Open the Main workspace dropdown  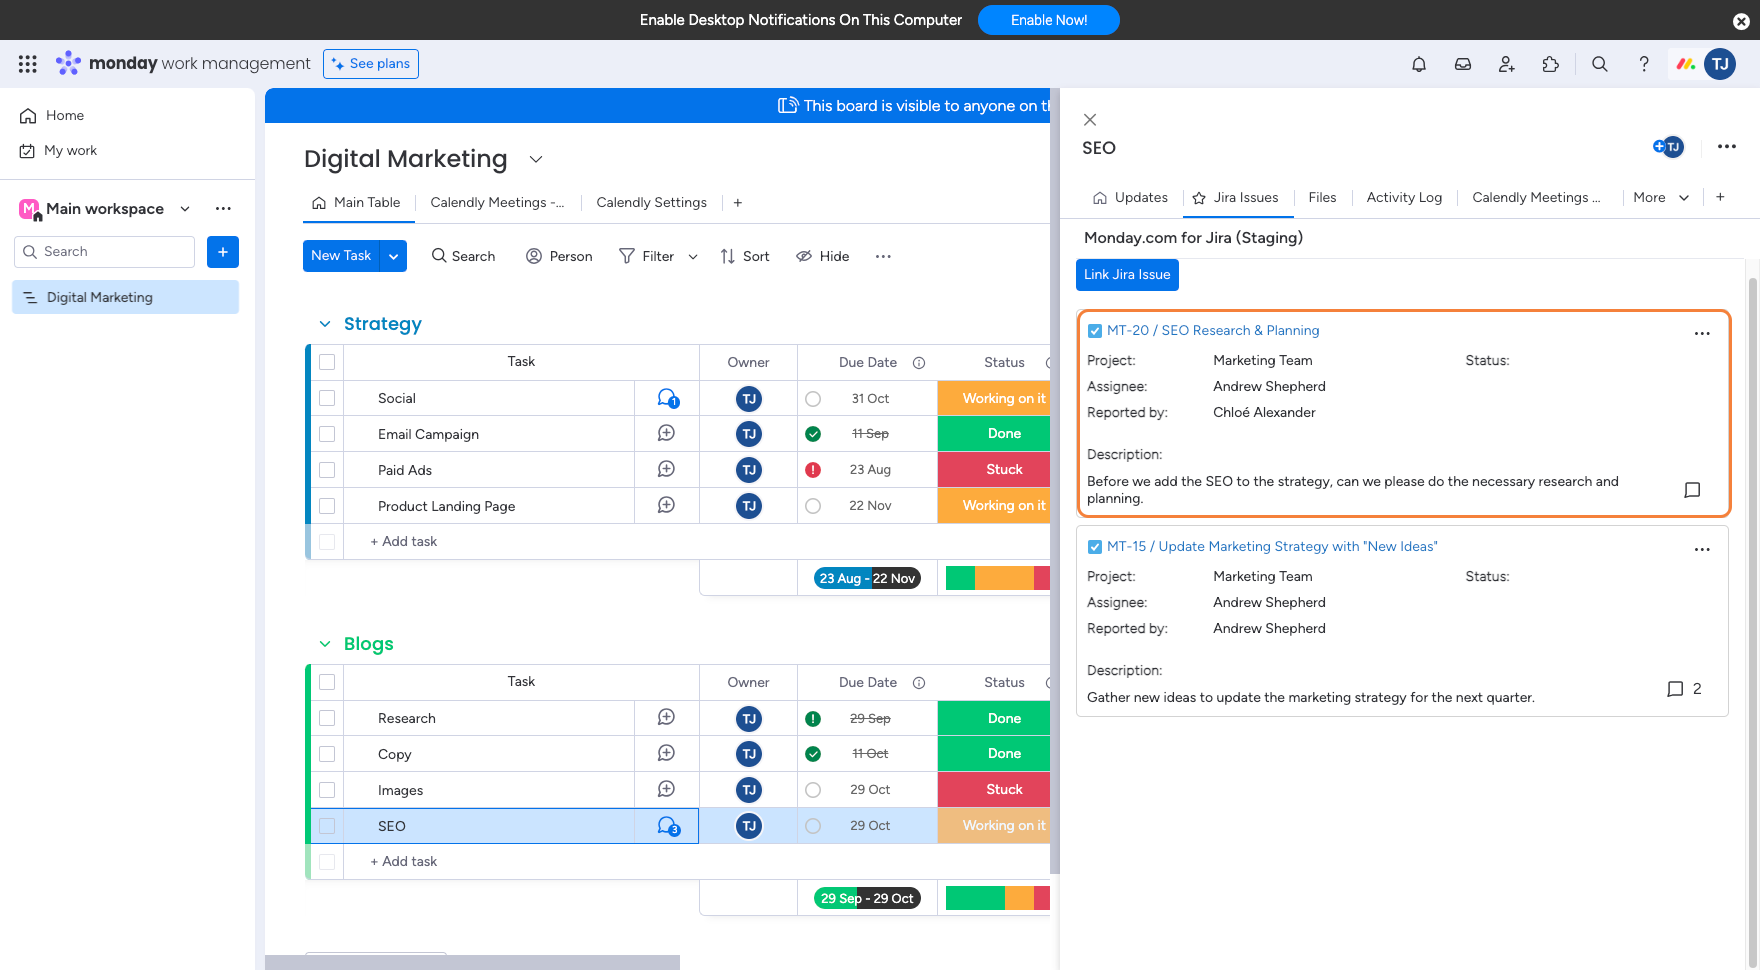coord(185,209)
